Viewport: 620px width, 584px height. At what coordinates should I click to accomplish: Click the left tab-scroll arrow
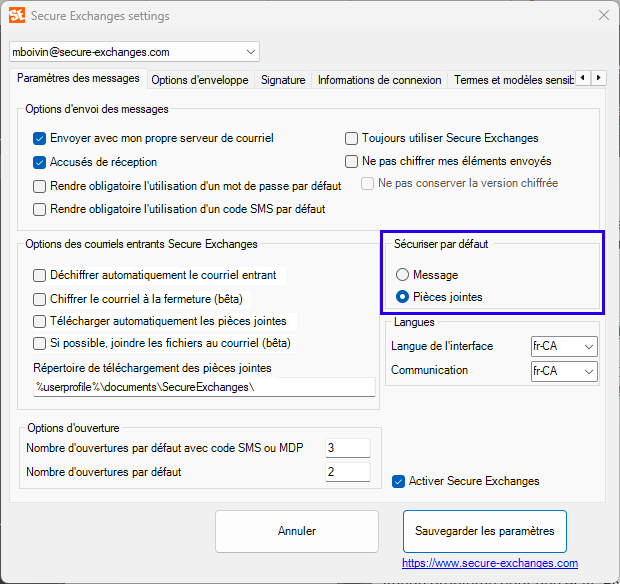583,77
